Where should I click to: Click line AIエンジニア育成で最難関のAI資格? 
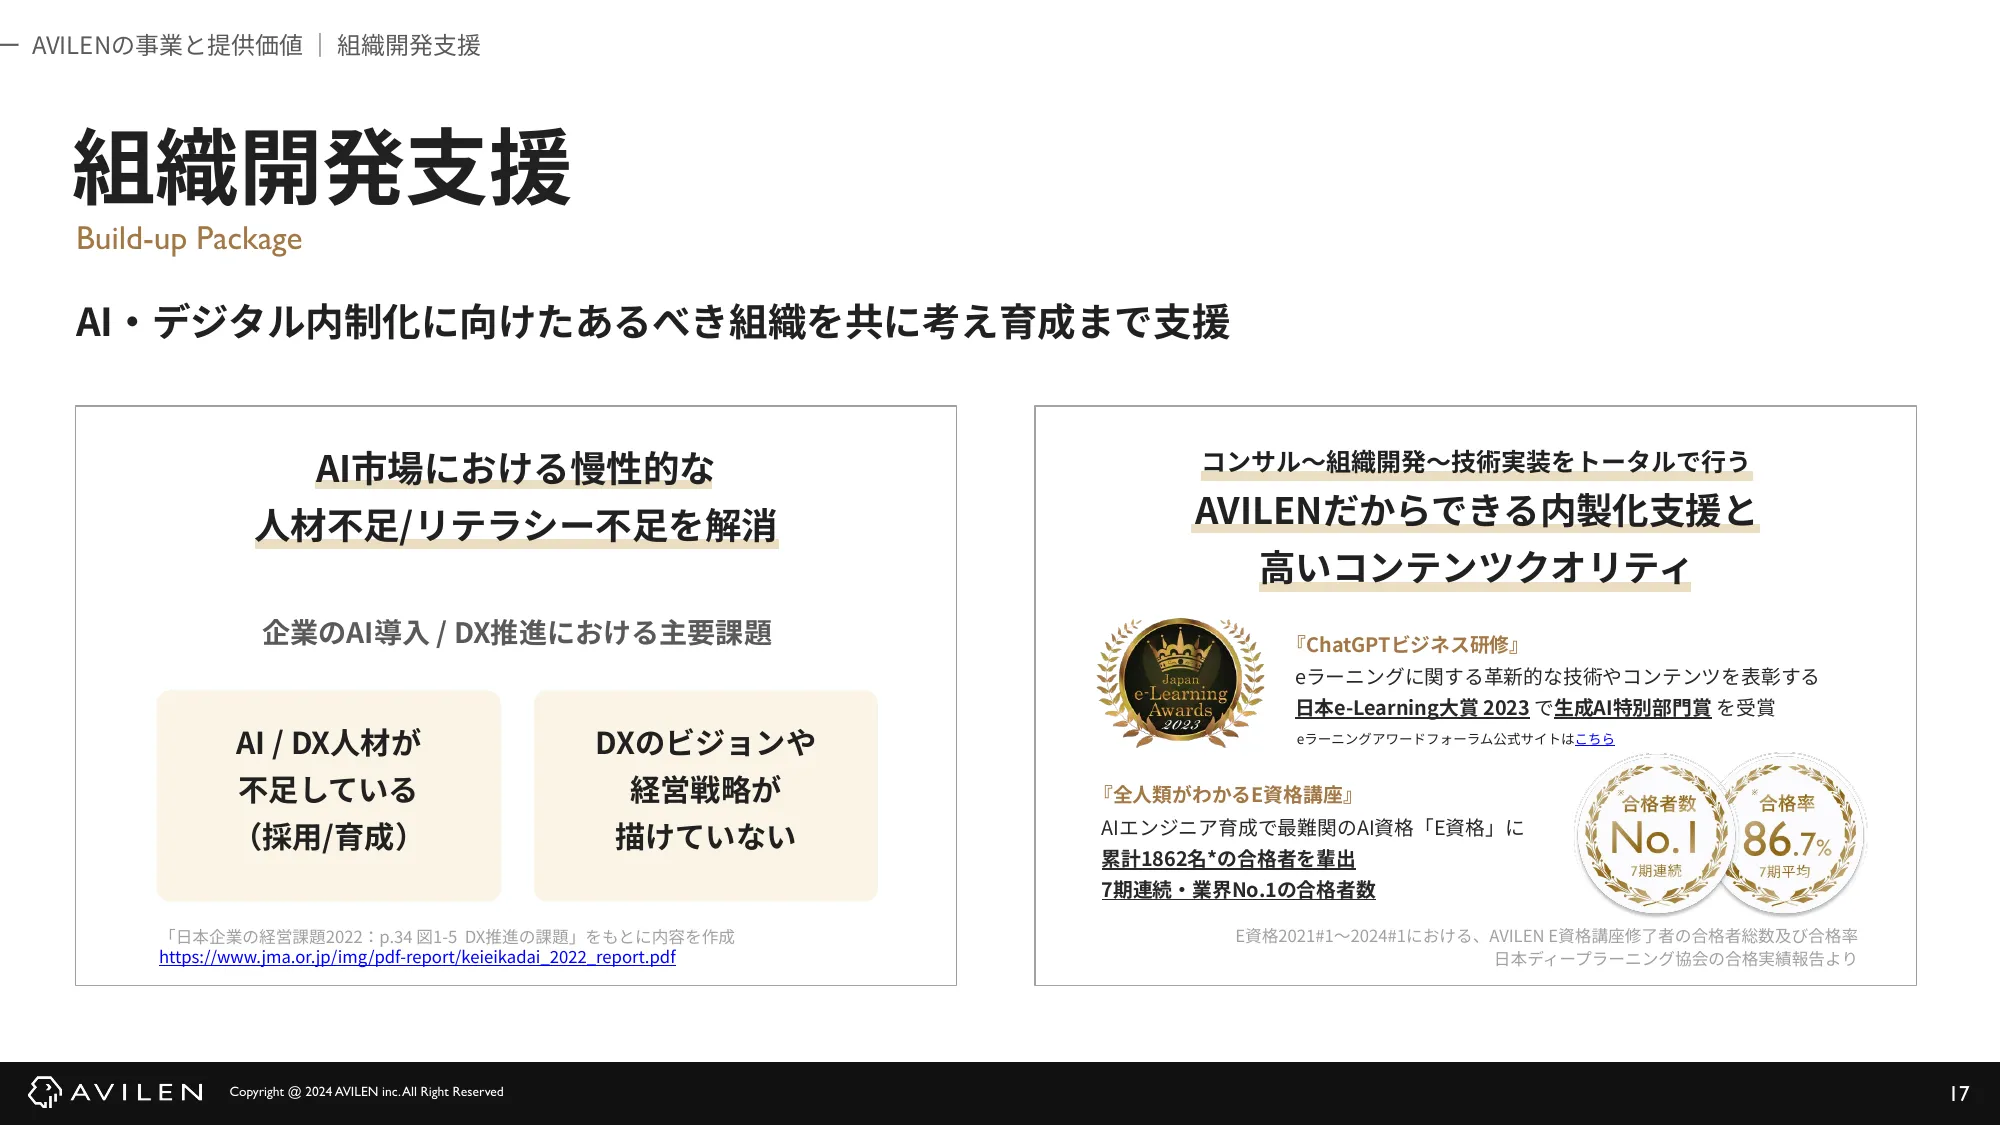tap(1312, 828)
